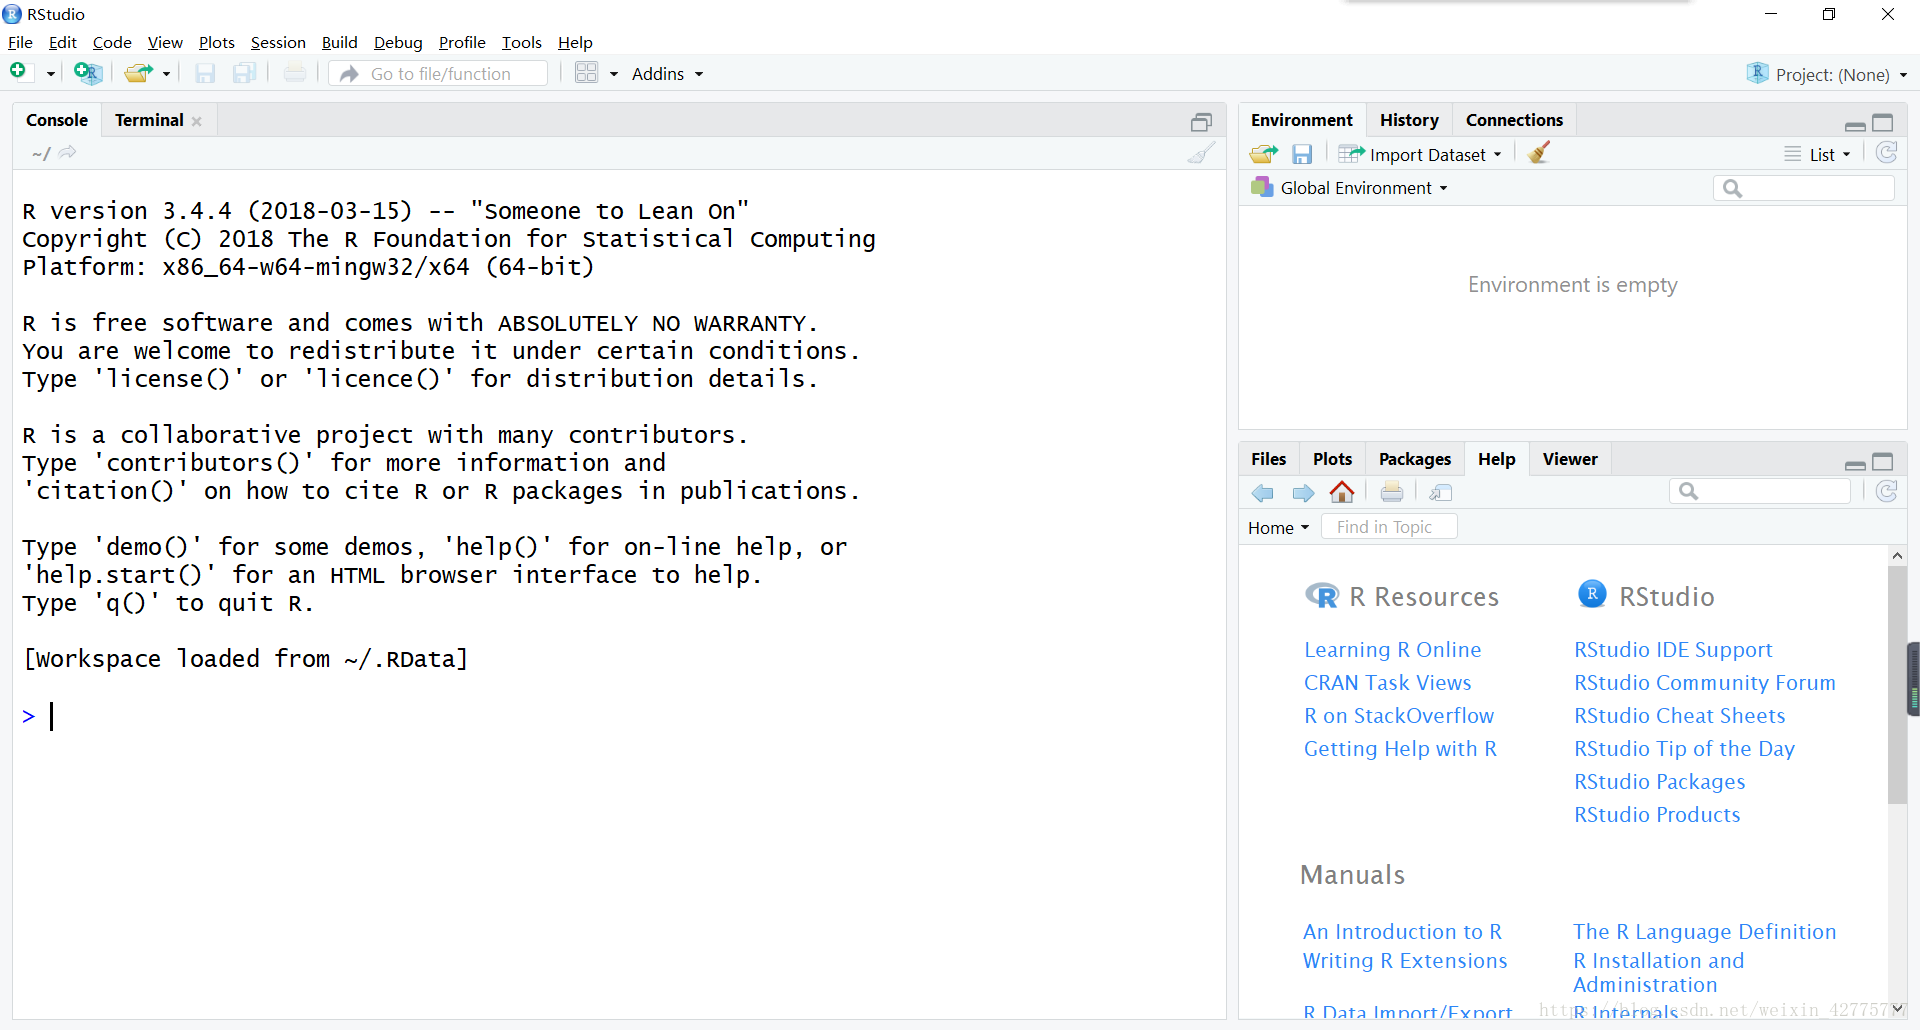Click the Workspace Panes grid icon
The height and width of the screenshot is (1030, 1920).
click(x=586, y=73)
